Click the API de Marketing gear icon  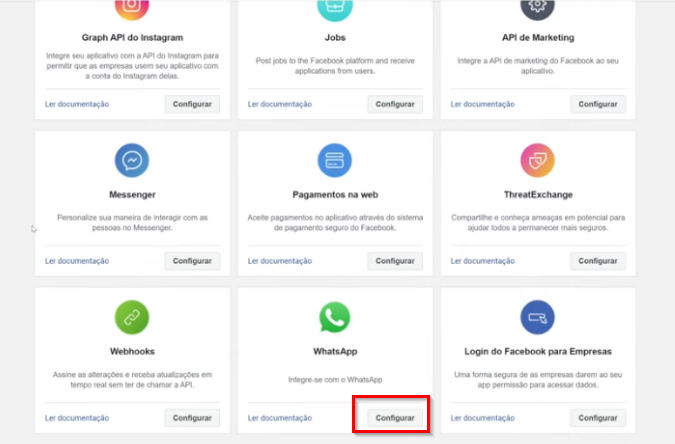[538, 6]
